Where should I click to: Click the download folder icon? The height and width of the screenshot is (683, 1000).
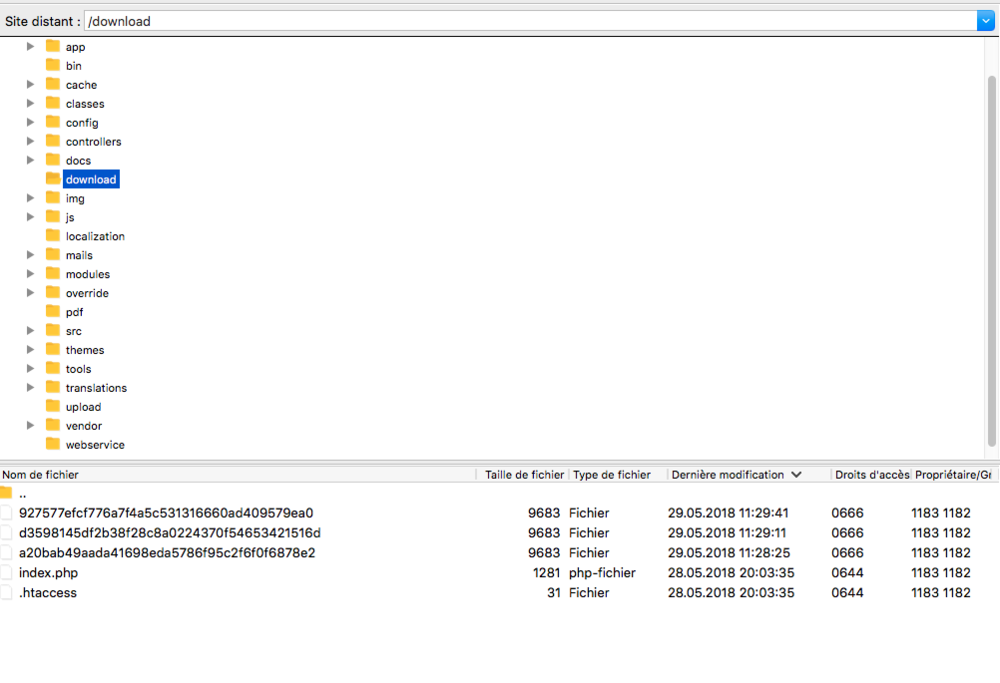54,179
